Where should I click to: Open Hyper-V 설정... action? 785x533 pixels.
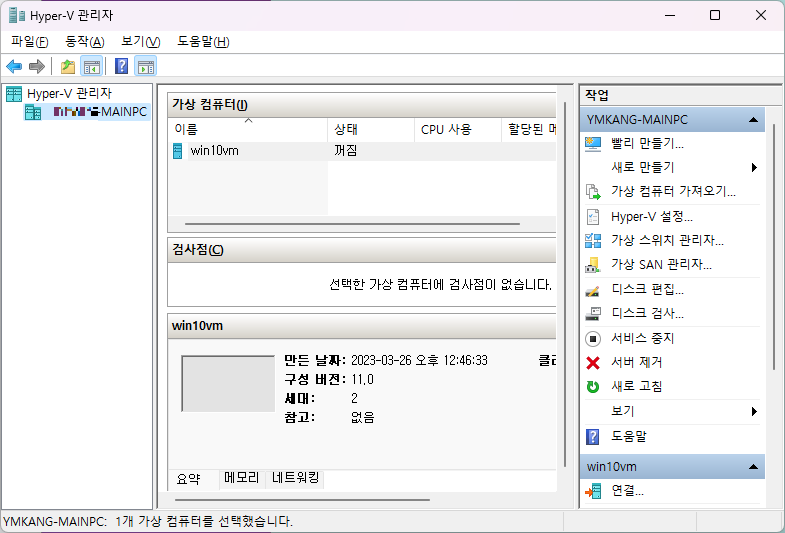(652, 217)
